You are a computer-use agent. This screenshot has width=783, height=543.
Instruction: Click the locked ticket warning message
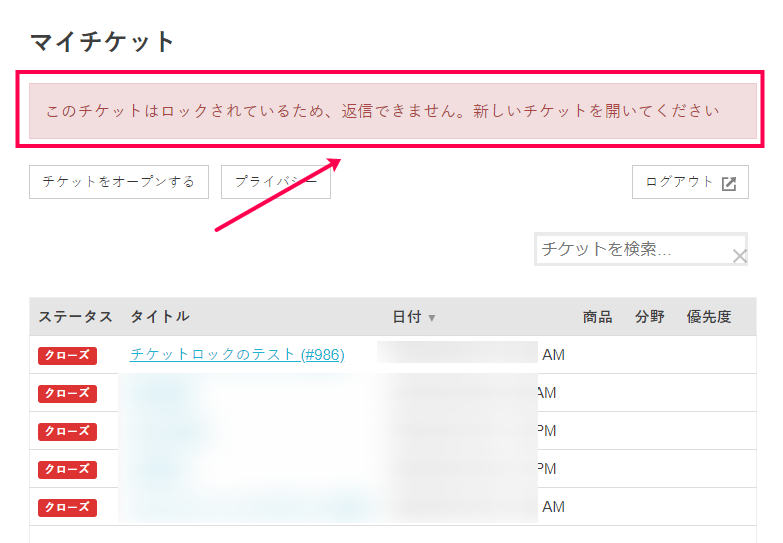[393, 111]
